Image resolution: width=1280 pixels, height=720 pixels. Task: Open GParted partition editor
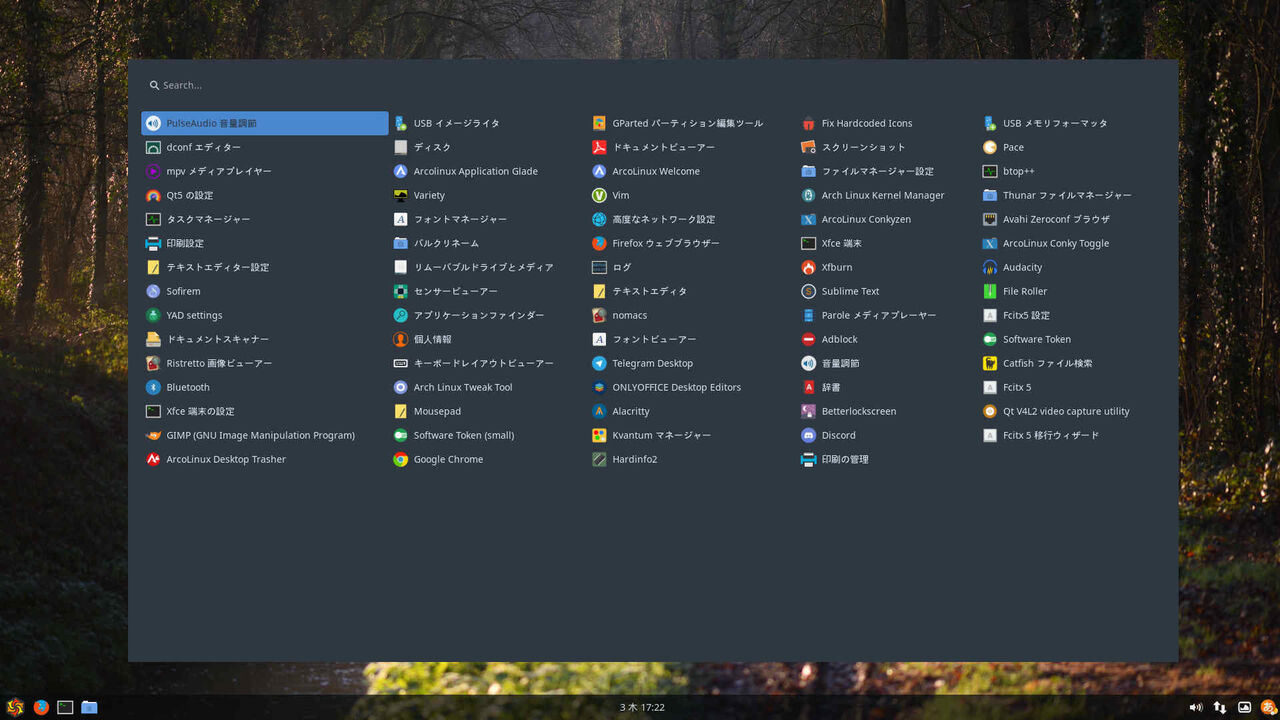(x=677, y=123)
